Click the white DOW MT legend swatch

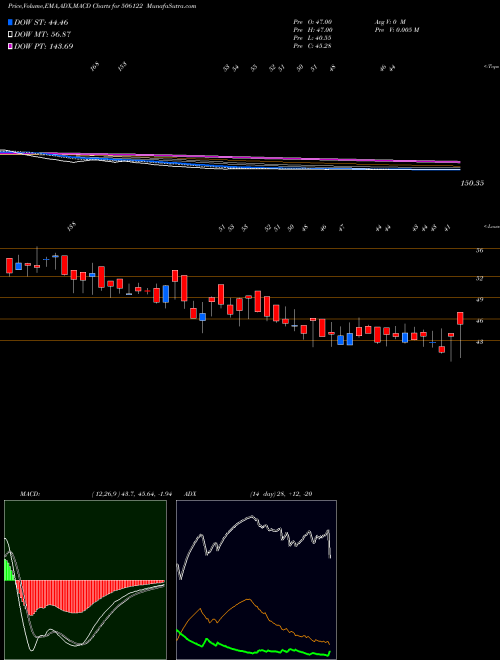pyautogui.click(x=10, y=35)
